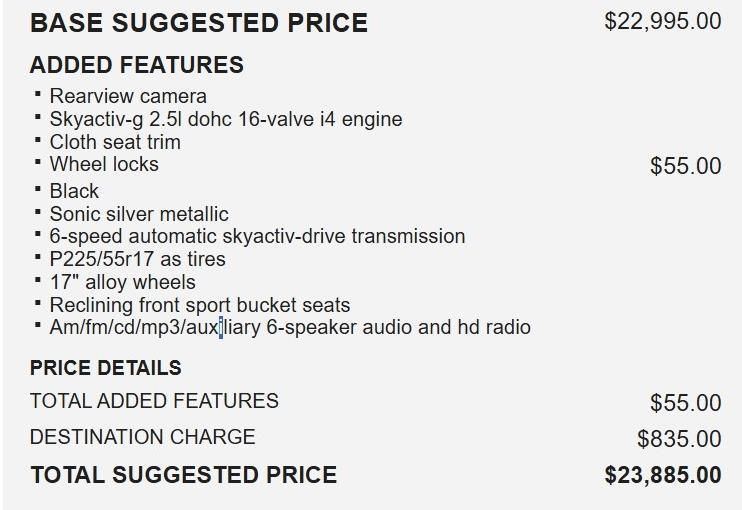
Task: Click the Wheel locks feature text
Action: pos(104,164)
